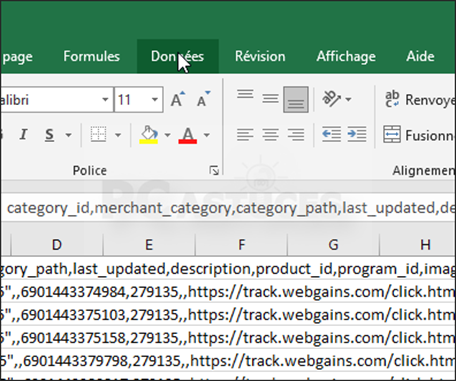
Task: Expand the font name dropdown arrow
Action: [x=105, y=100]
